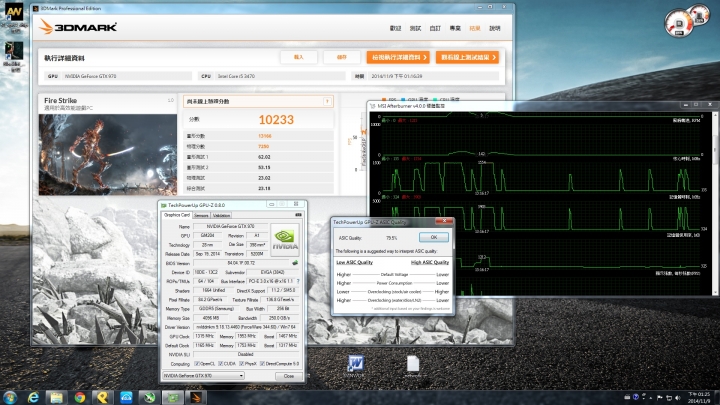
Task: Open File Explorer from the taskbar
Action: coord(56,397)
